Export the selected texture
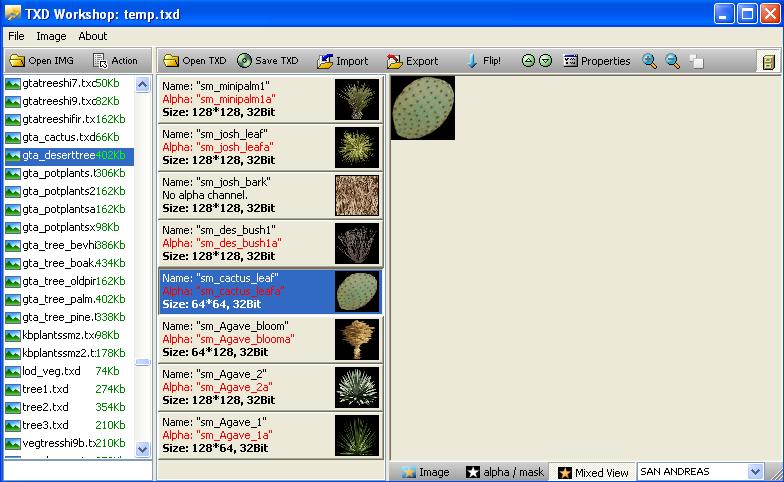784x482 pixels. coord(413,60)
